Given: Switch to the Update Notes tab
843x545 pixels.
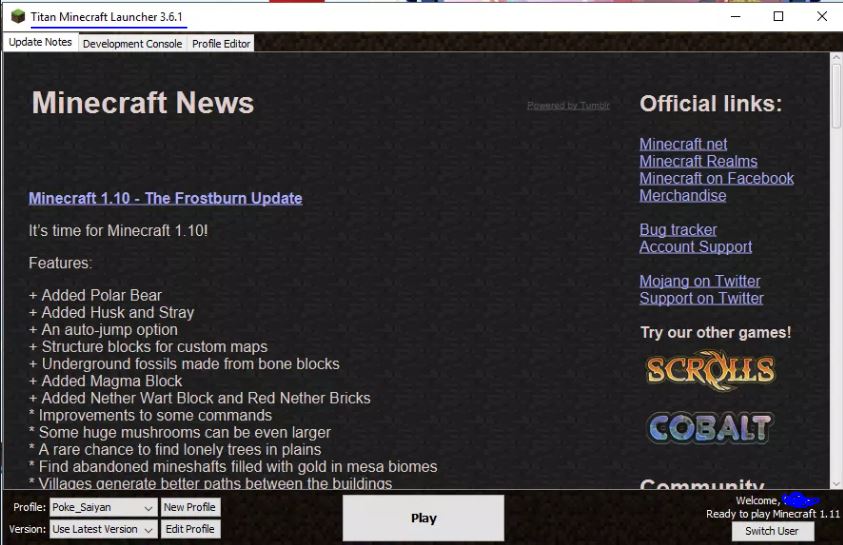Looking at the screenshot, I should pos(40,42).
